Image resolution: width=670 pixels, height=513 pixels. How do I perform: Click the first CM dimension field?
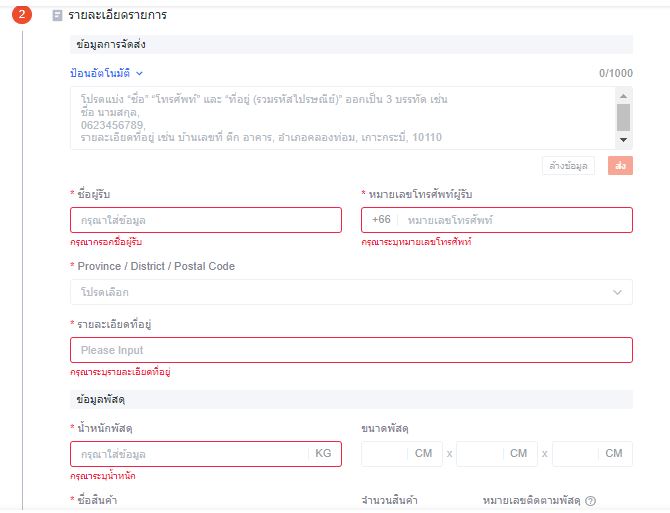point(402,454)
